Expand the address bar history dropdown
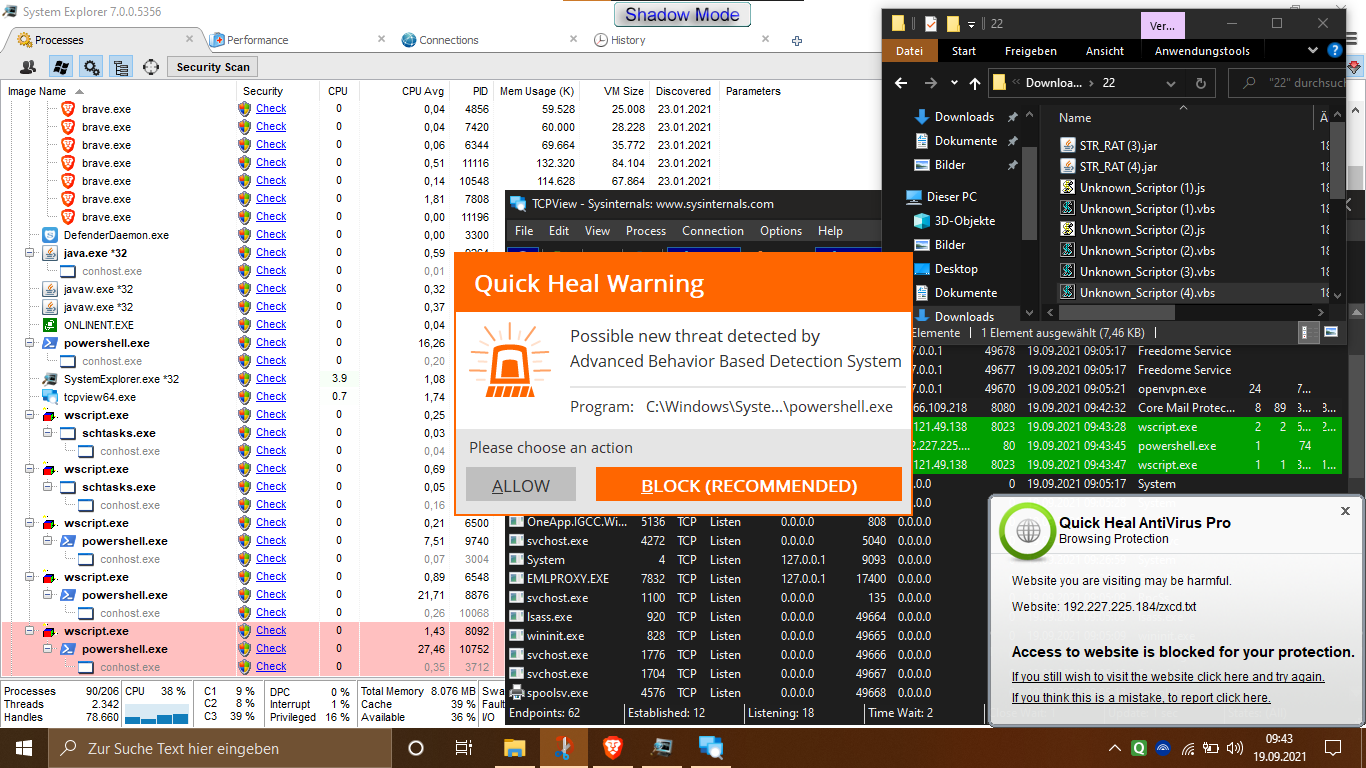 1173,83
